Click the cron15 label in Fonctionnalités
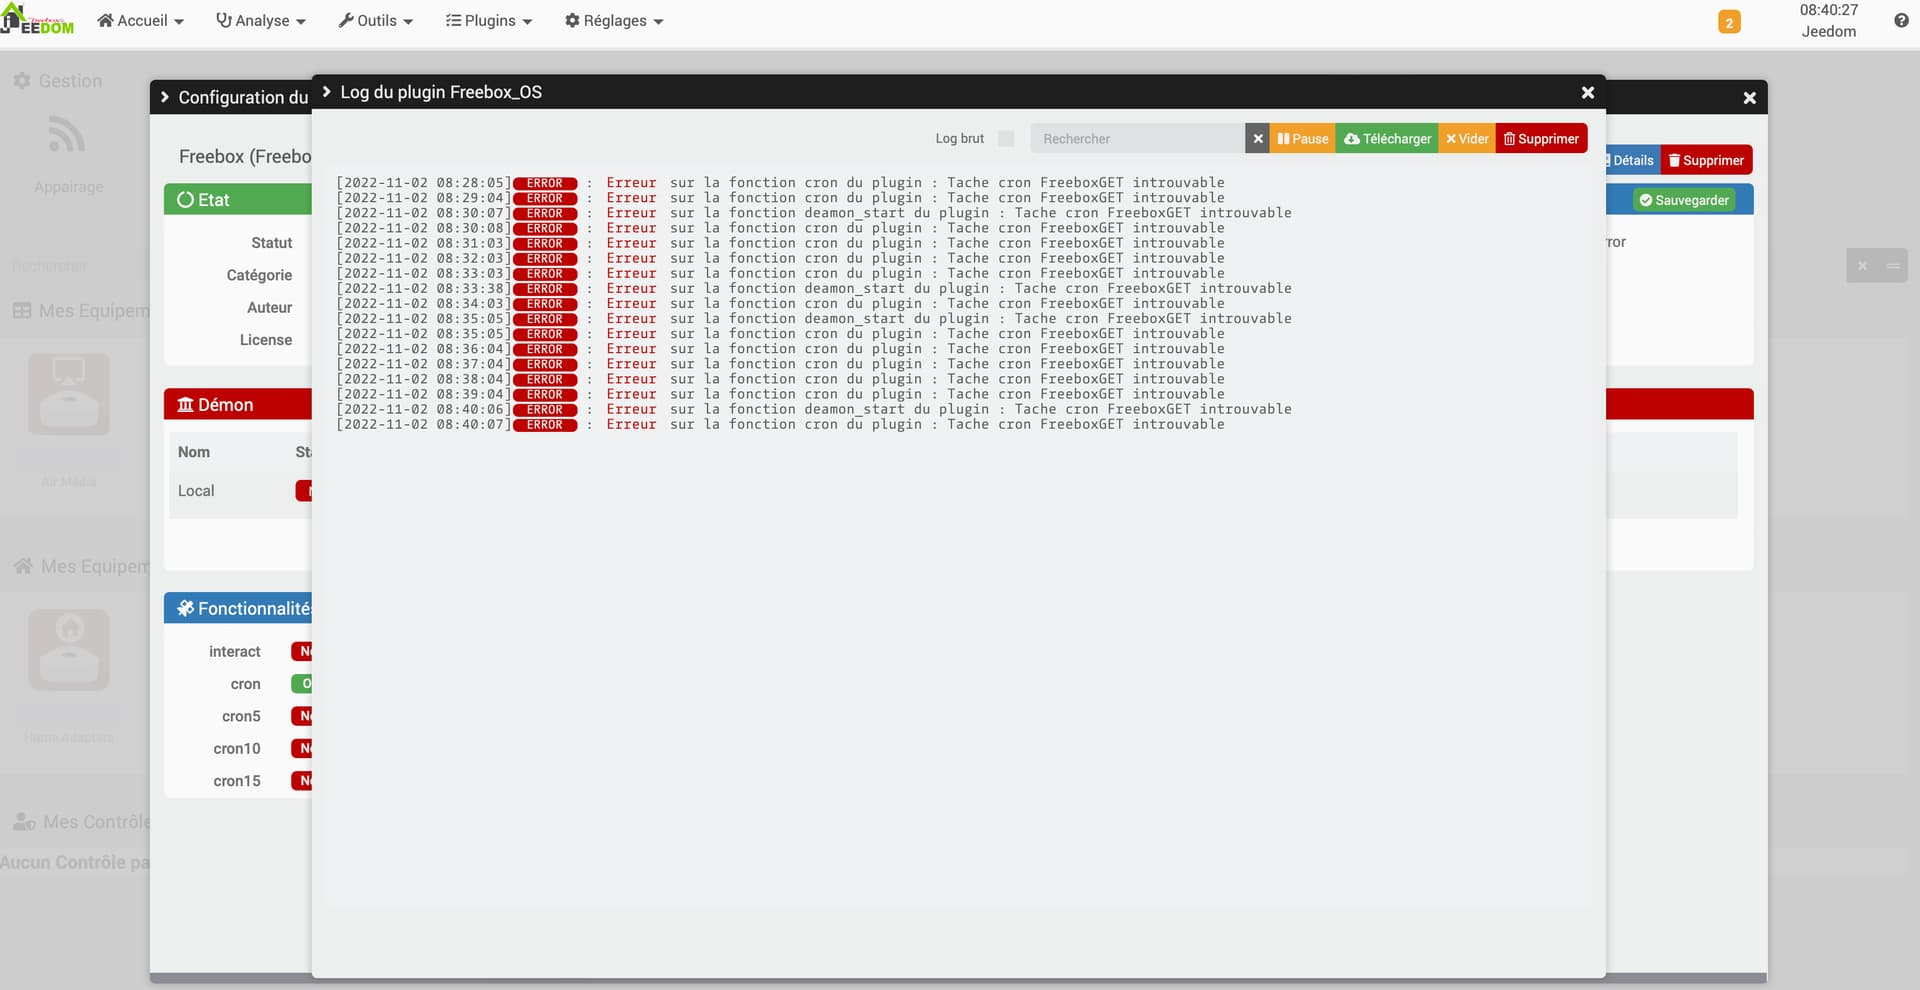 click(x=236, y=781)
